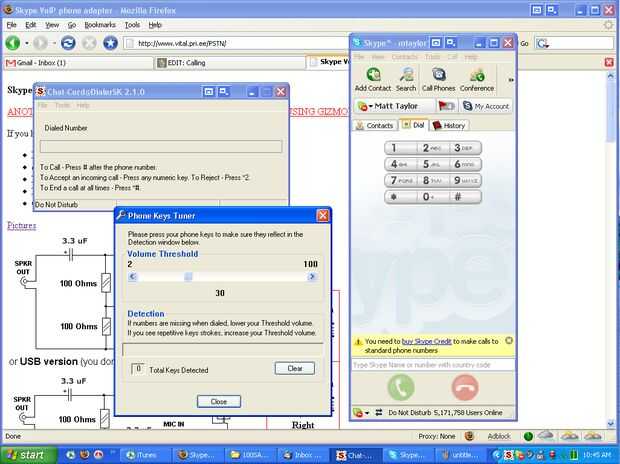Click Skype name or number input field
The height and width of the screenshot is (464, 620).
click(x=433, y=365)
